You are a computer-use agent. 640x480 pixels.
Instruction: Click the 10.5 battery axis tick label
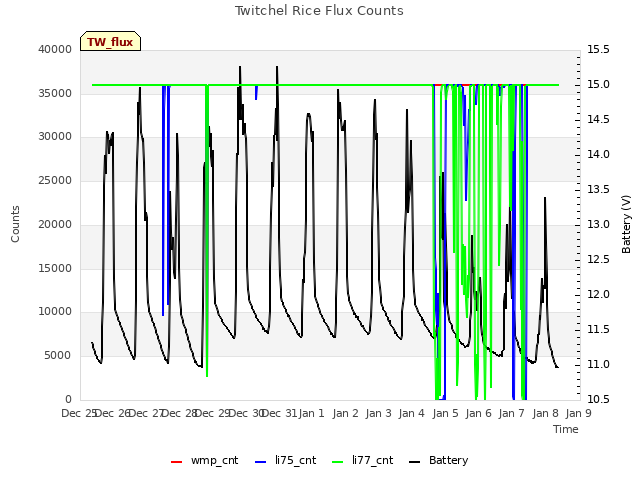pos(598,400)
